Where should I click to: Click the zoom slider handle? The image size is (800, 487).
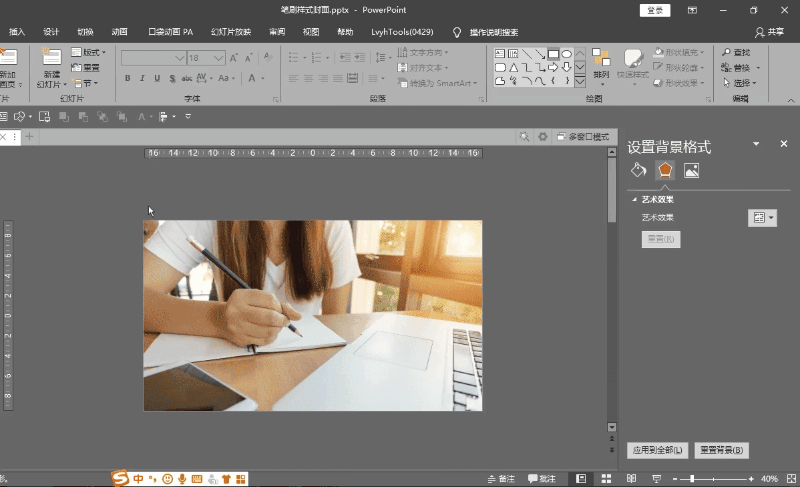pyautogui.click(x=692, y=478)
